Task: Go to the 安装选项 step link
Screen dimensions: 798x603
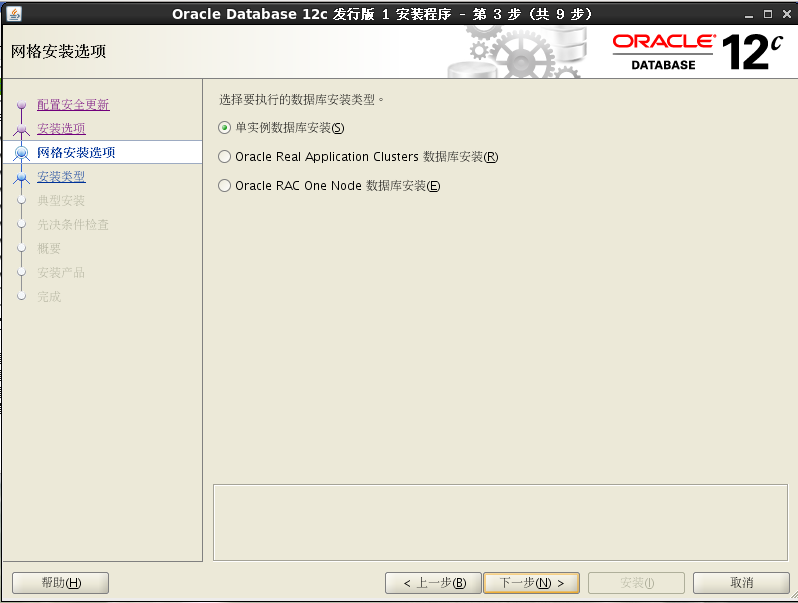Action: coord(61,128)
